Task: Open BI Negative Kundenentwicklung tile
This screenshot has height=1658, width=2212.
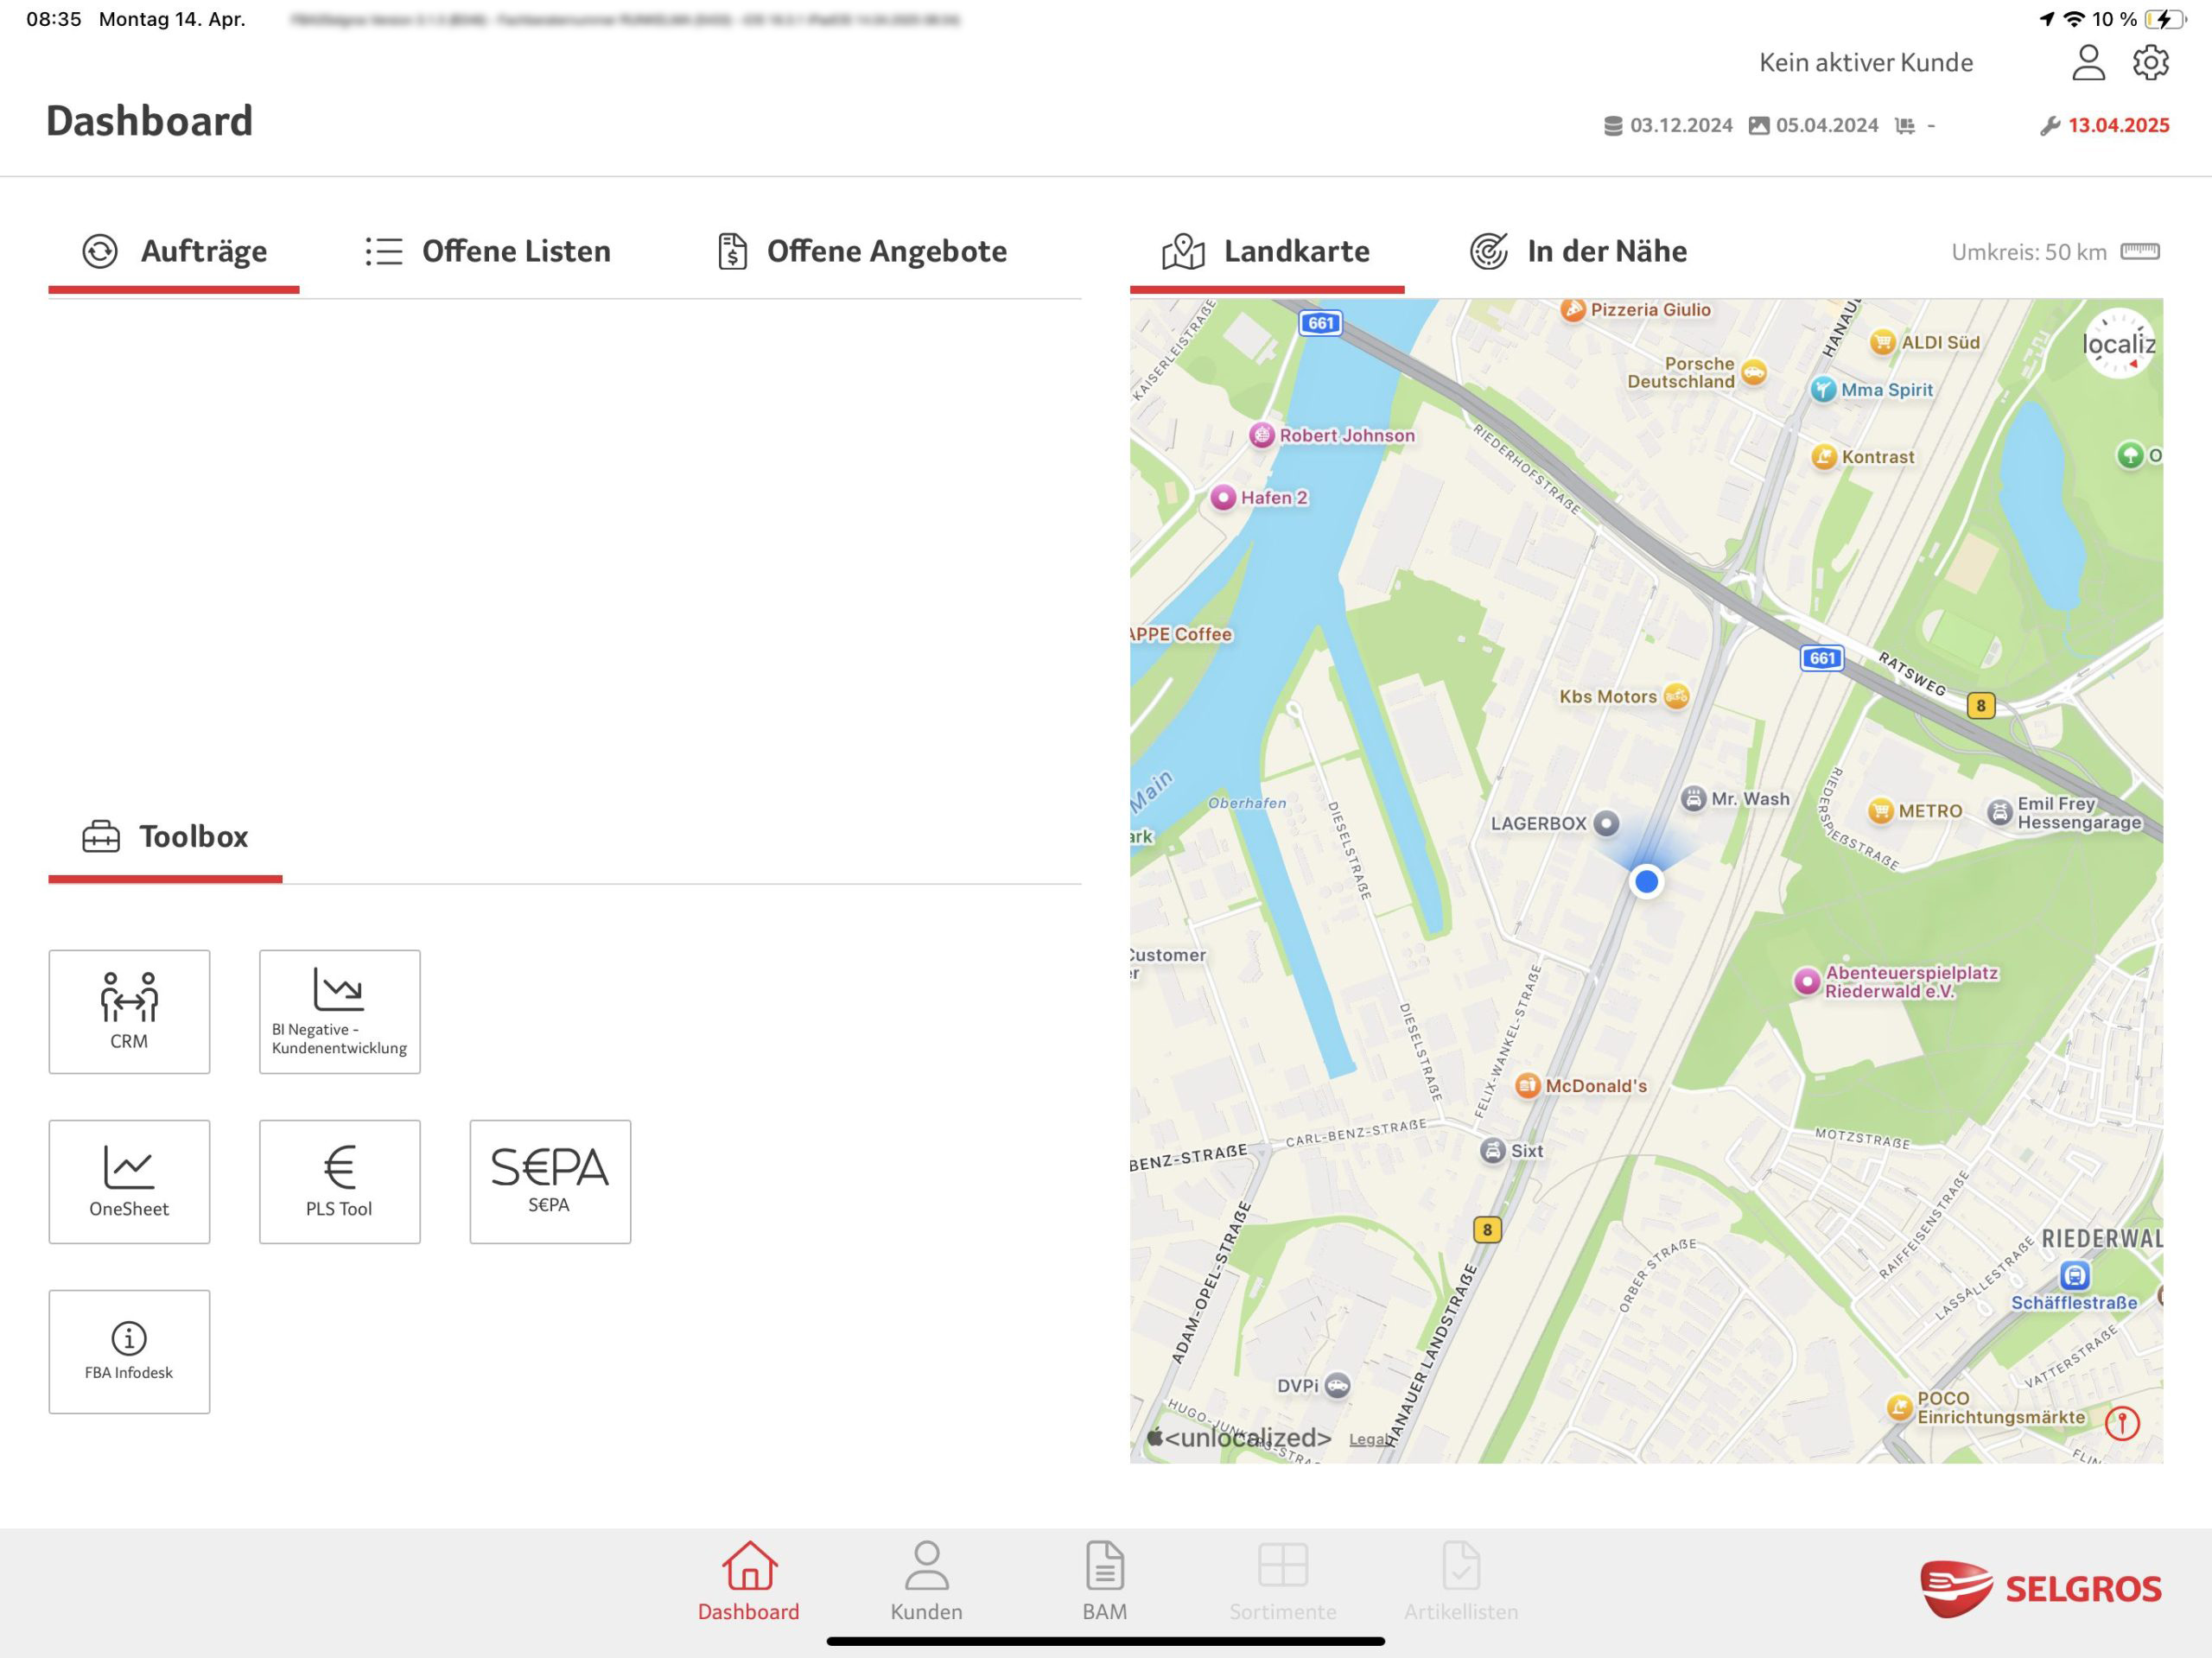Action: click(x=339, y=1011)
